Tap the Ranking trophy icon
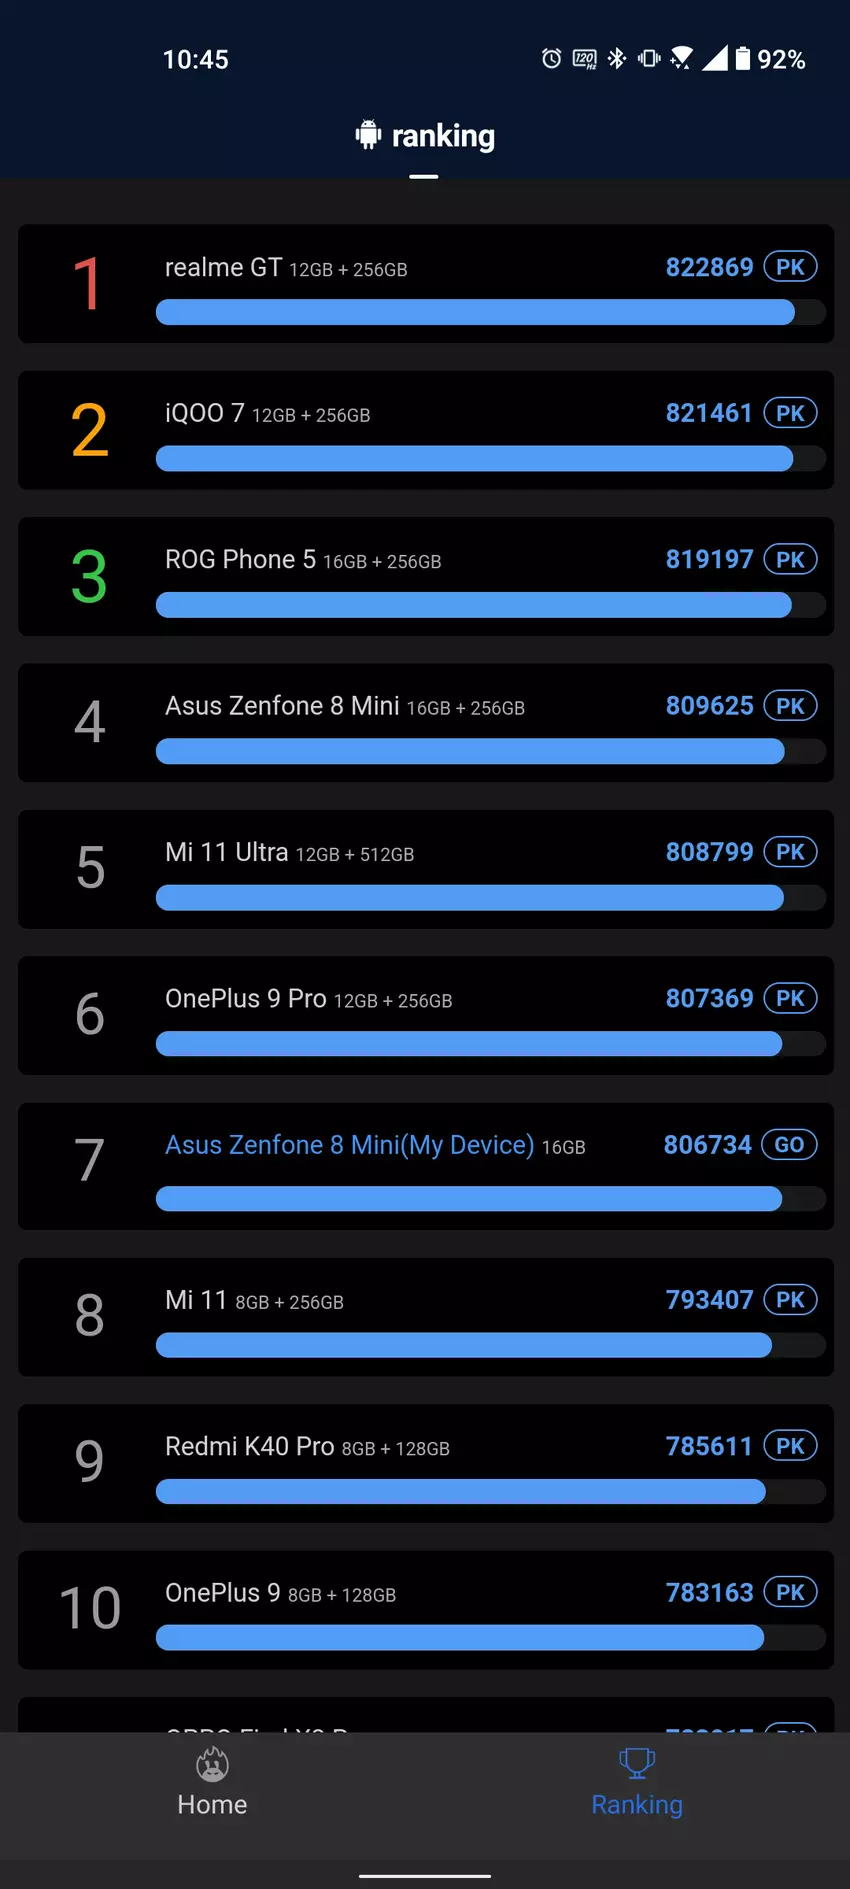850x1889 pixels. tap(637, 1762)
